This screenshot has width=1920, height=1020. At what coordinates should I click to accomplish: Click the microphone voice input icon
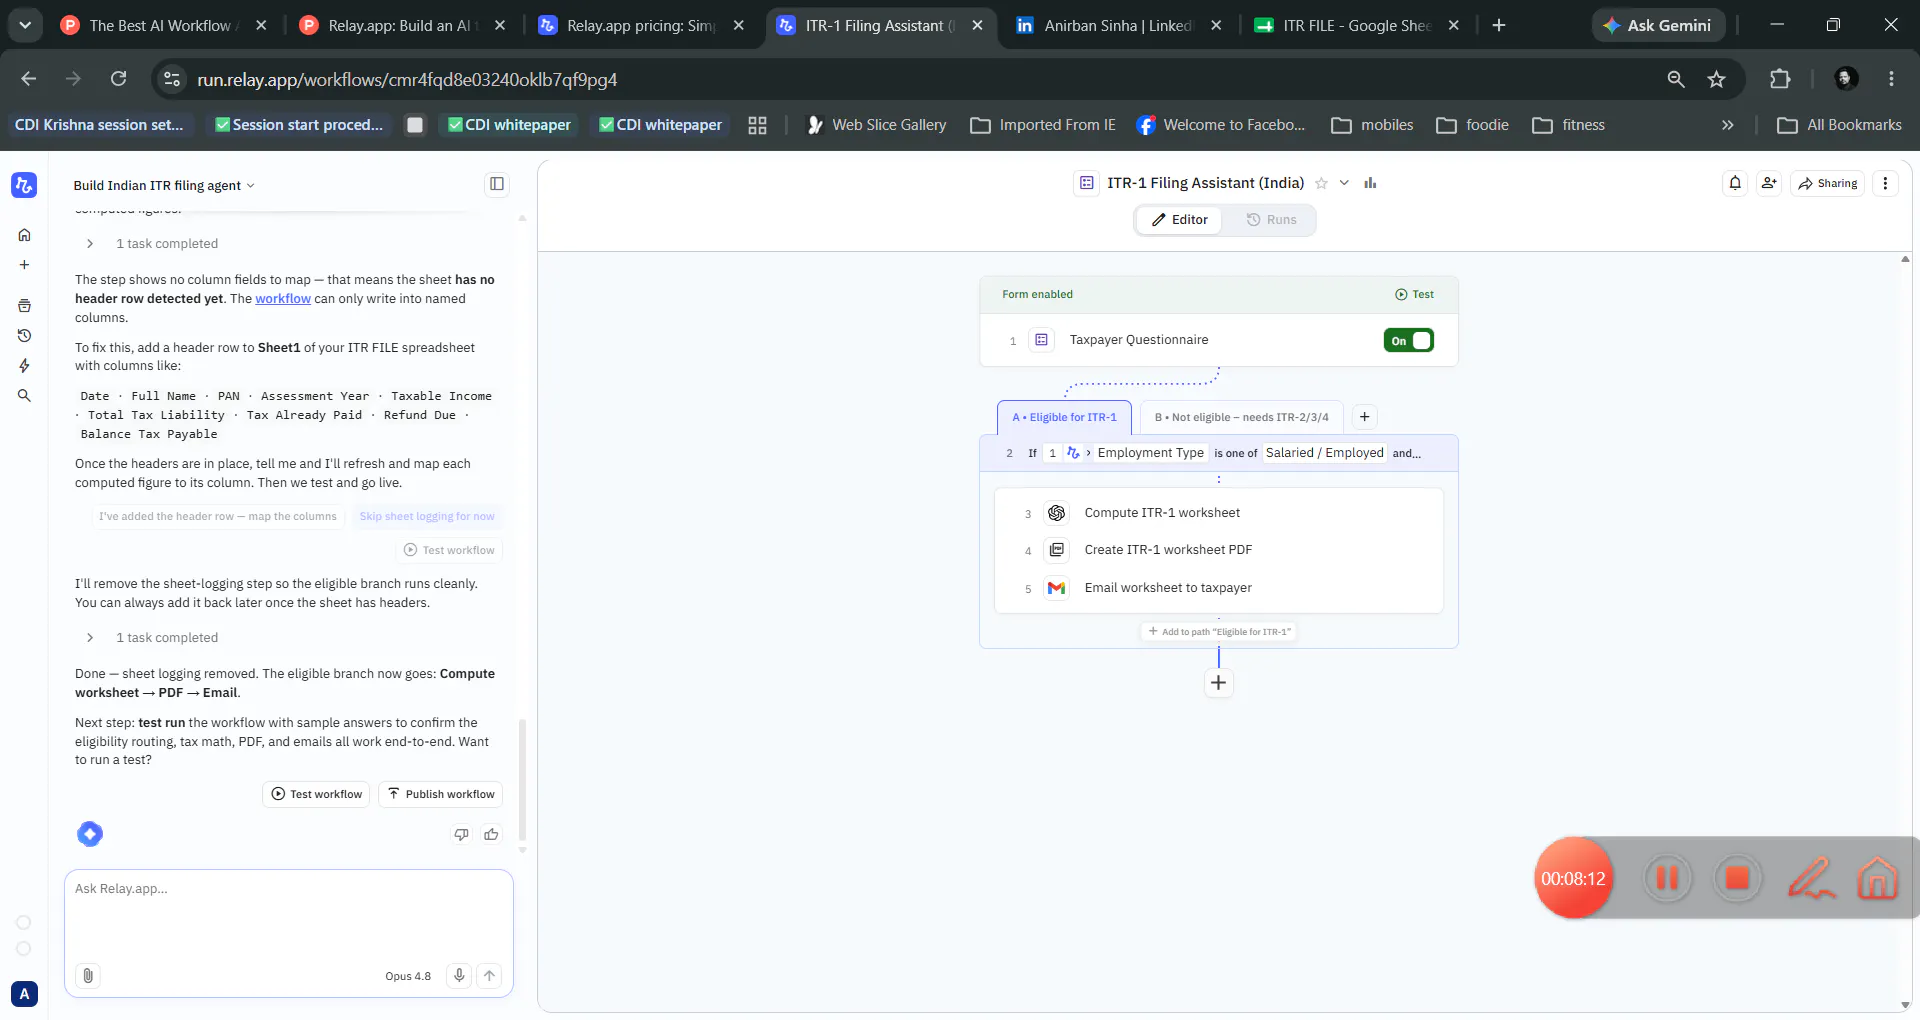coord(459,976)
